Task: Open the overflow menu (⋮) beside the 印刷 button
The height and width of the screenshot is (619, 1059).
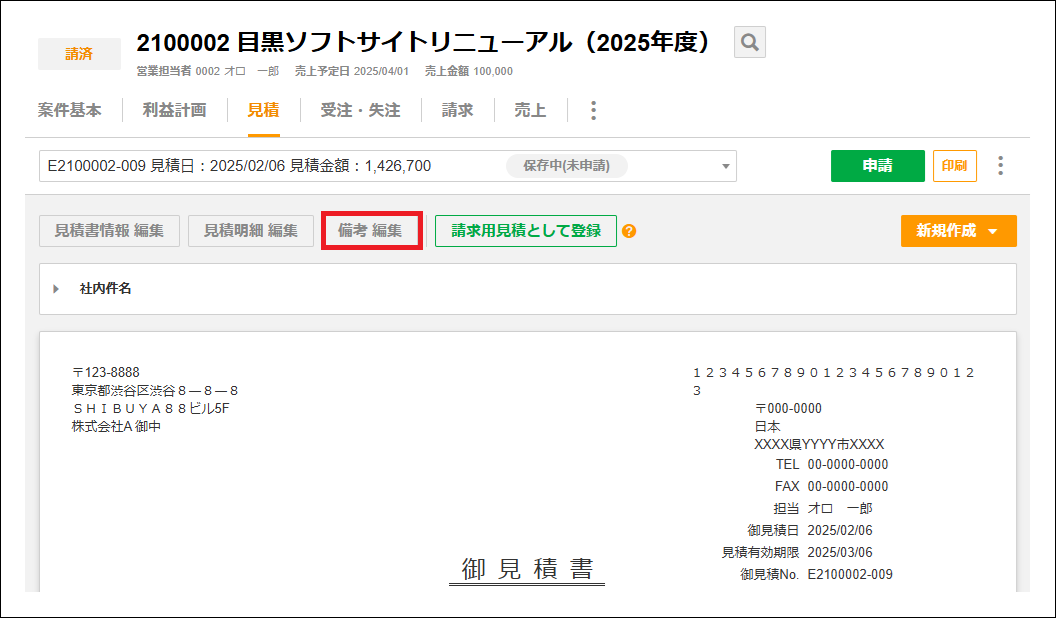Action: (1000, 166)
